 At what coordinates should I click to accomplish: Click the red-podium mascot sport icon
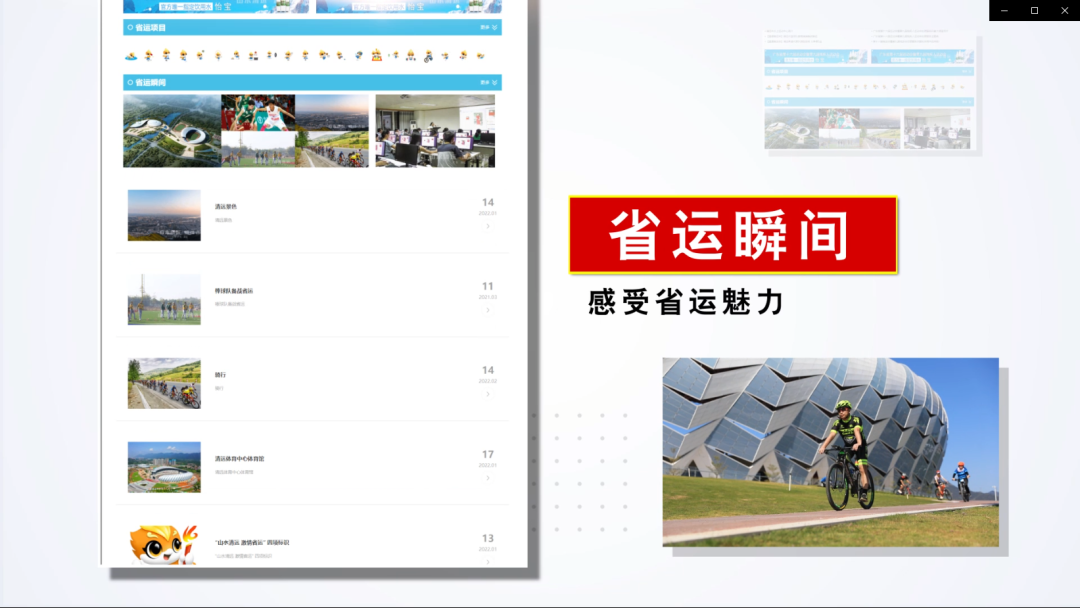click(x=377, y=55)
